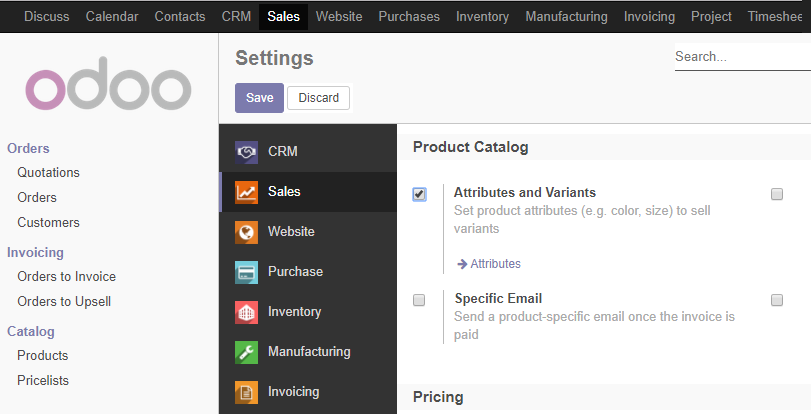Tick the unlabeled checkbox right of Attributes and Variants
Image resolution: width=811 pixels, height=414 pixels.
coord(777,194)
